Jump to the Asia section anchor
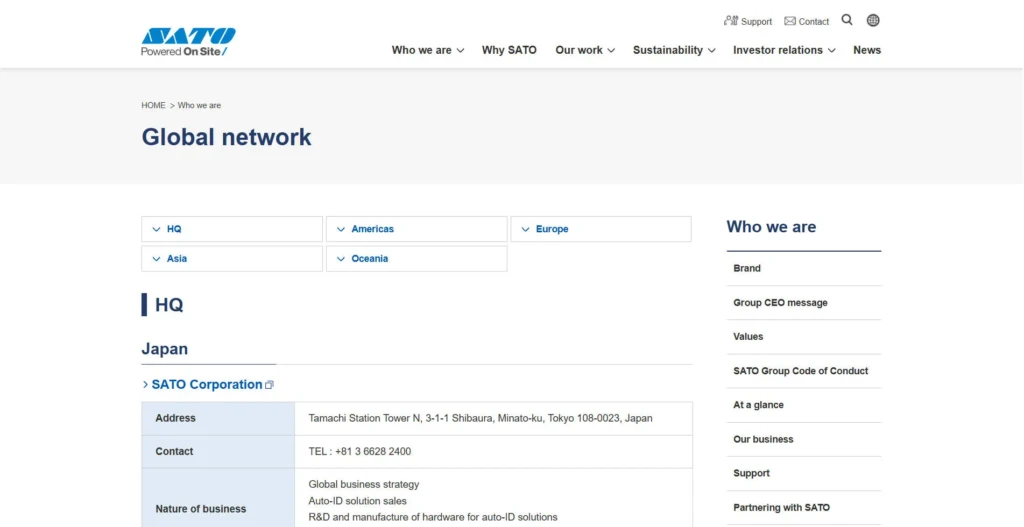This screenshot has height=527, width=1024. point(232,259)
